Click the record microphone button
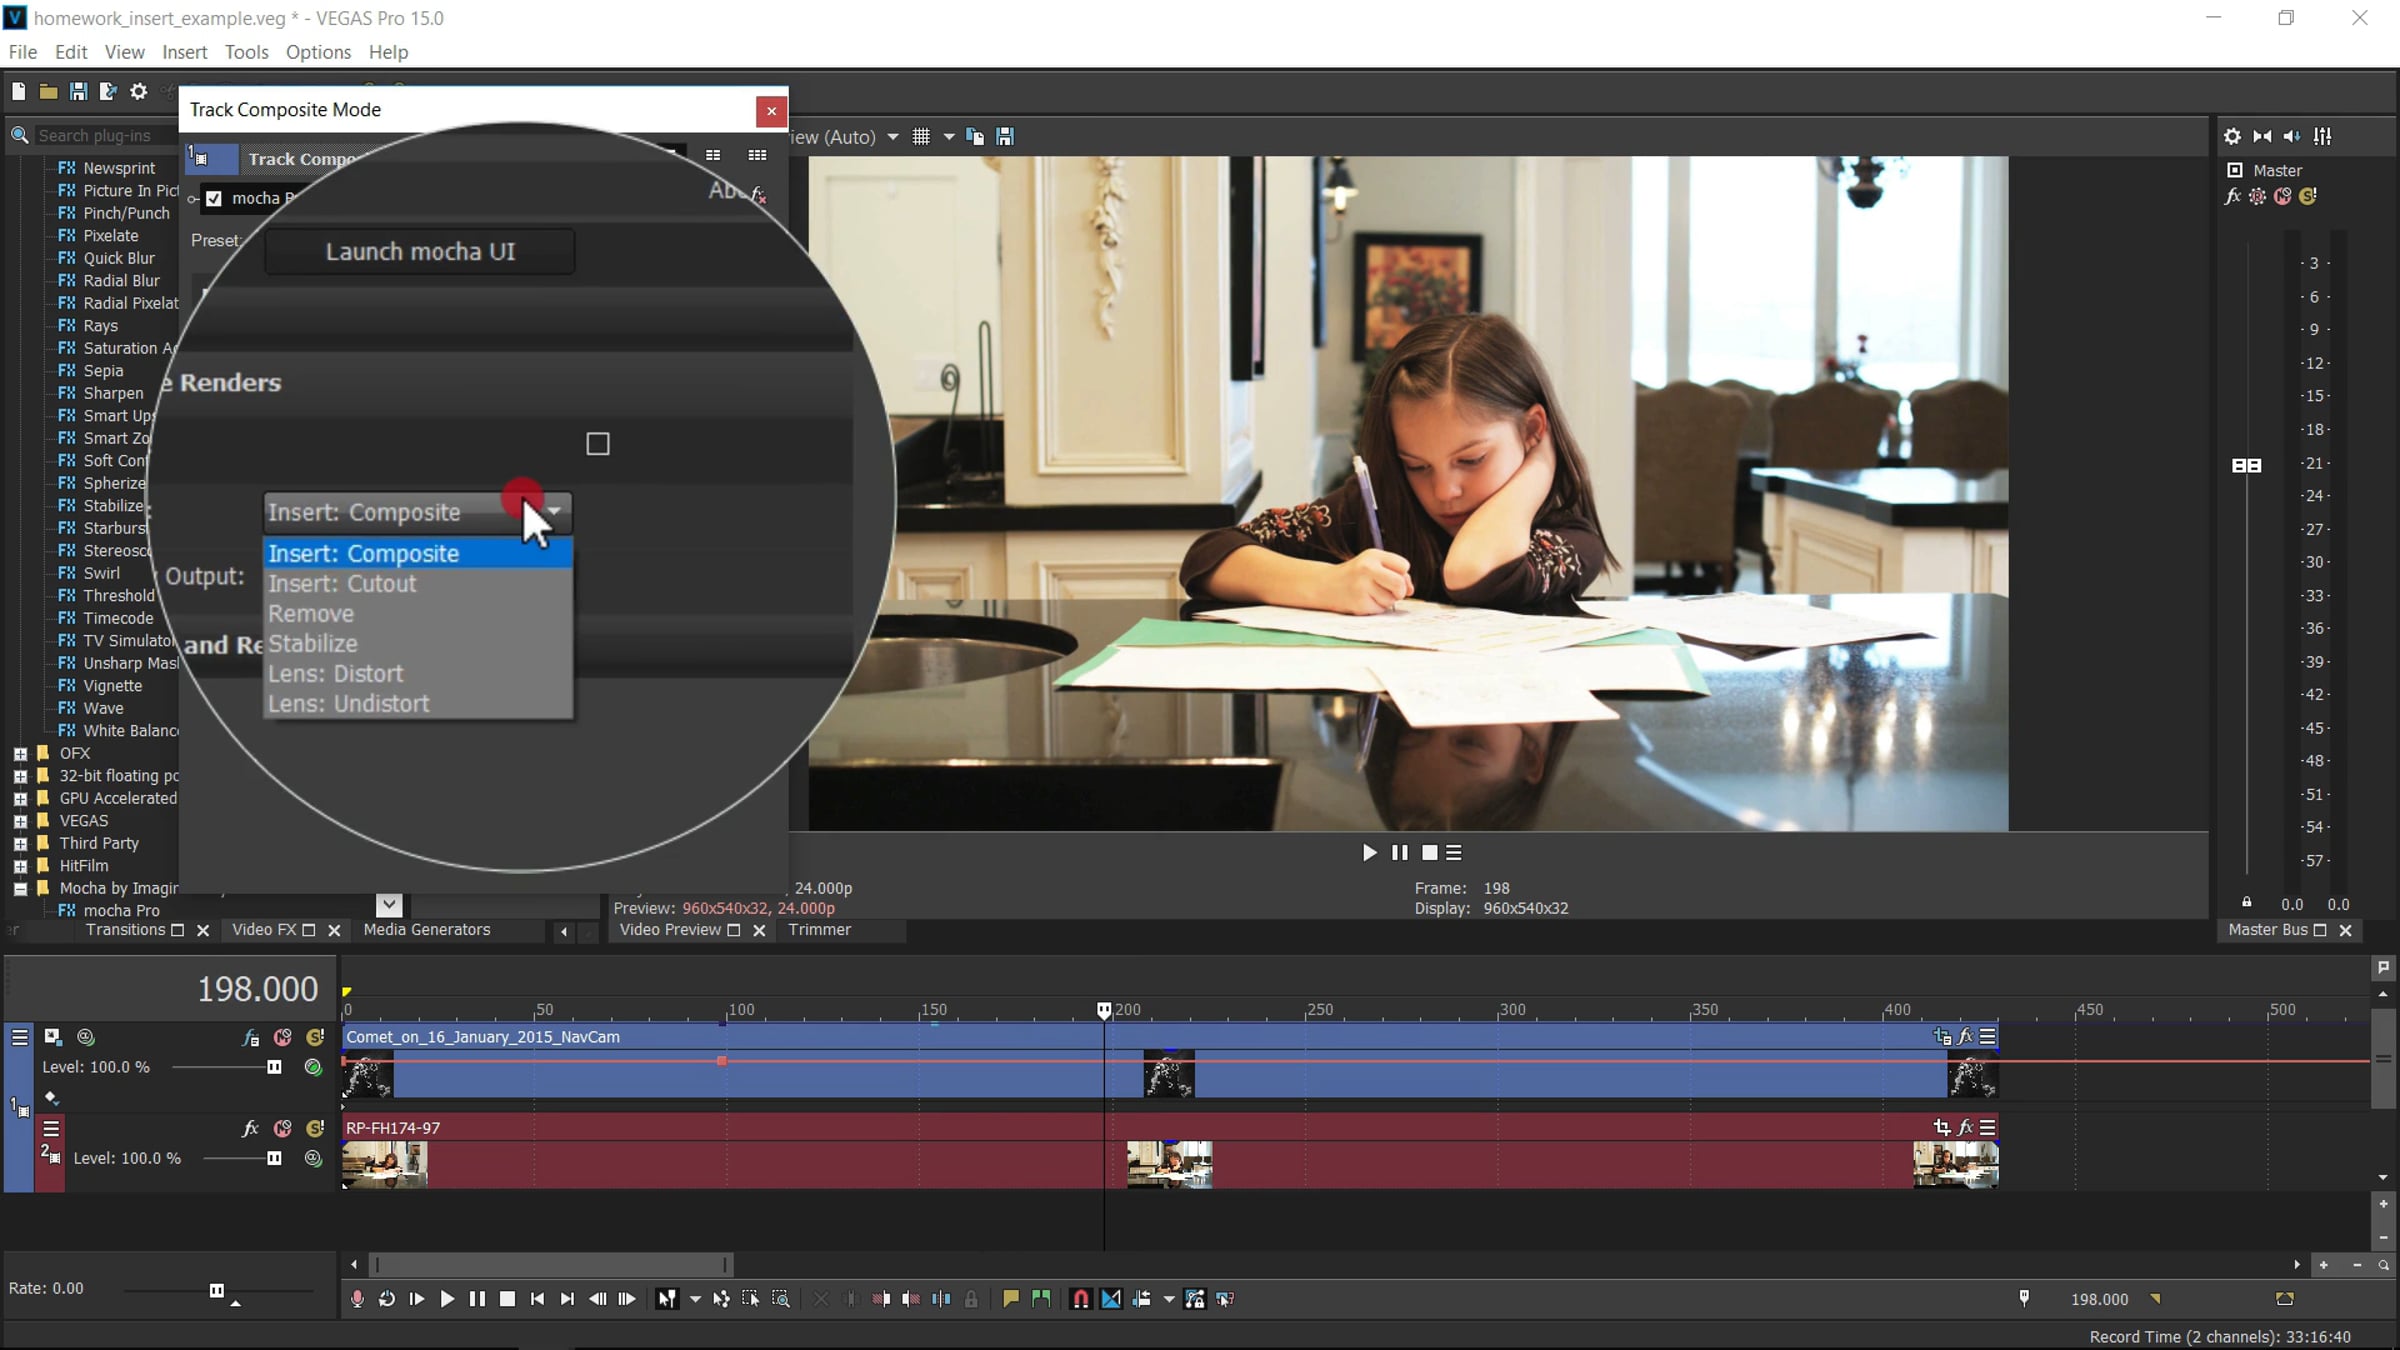This screenshot has height=1350, width=2400. (x=357, y=1299)
